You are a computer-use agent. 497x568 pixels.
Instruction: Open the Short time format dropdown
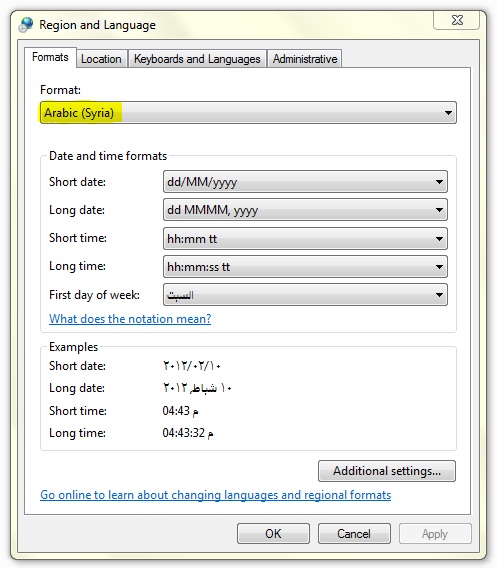click(x=305, y=239)
